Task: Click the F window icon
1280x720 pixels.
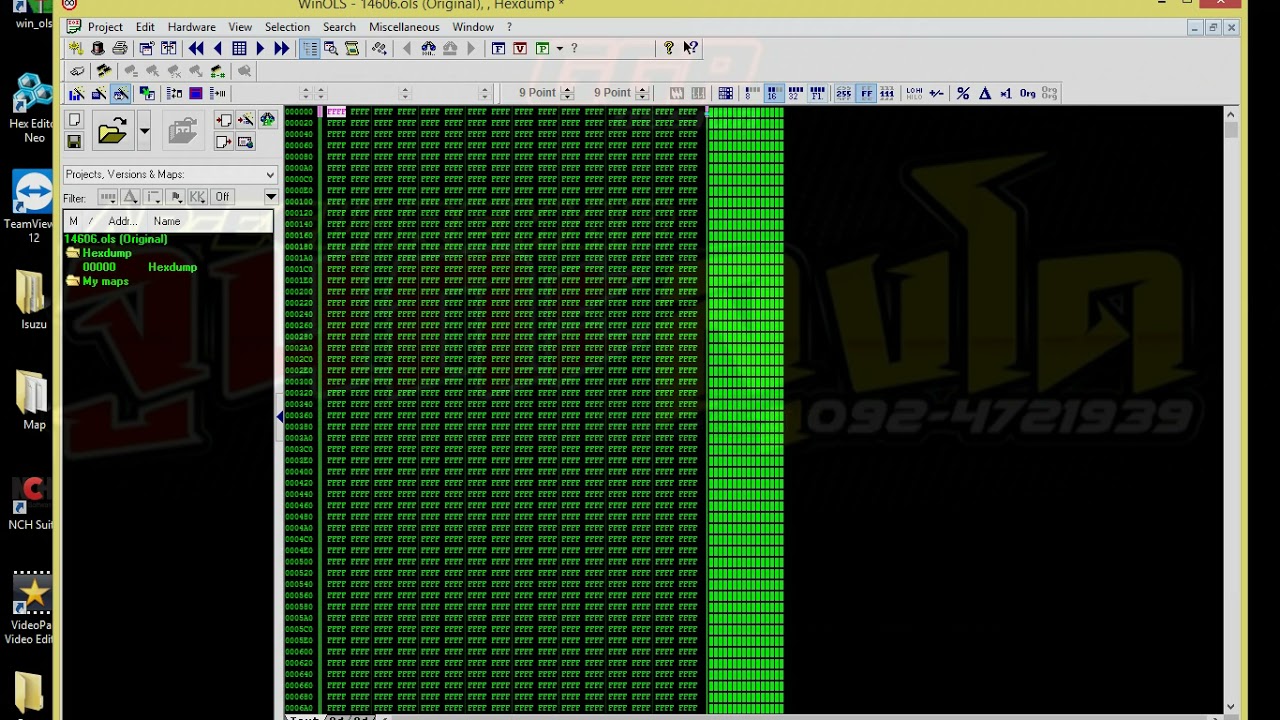Action: pyautogui.click(x=498, y=48)
